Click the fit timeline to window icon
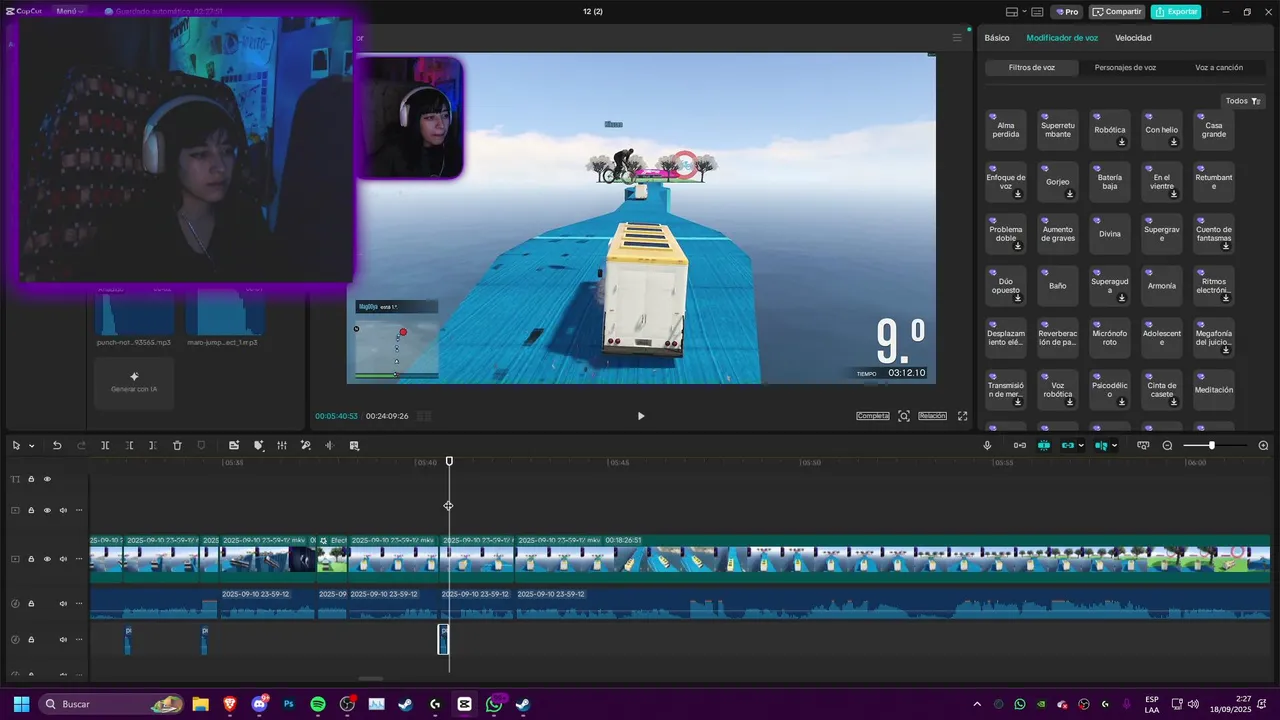Image resolution: width=1280 pixels, height=720 pixels. click(1143, 445)
